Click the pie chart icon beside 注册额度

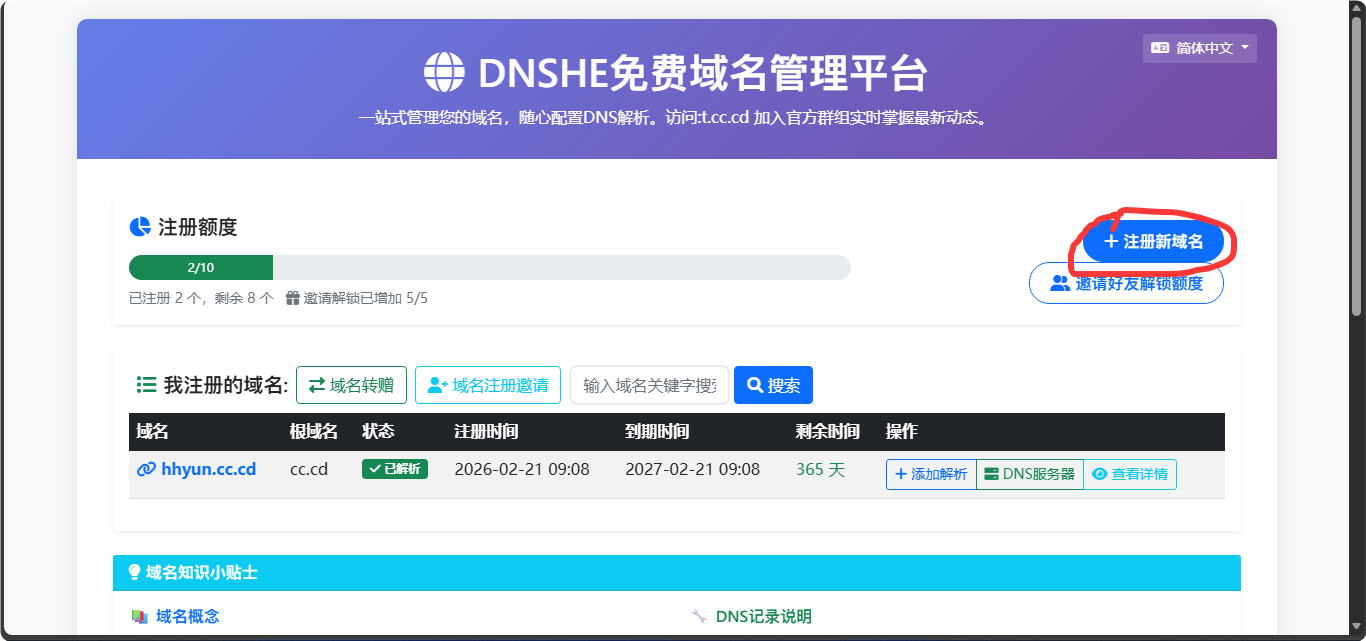[140, 227]
